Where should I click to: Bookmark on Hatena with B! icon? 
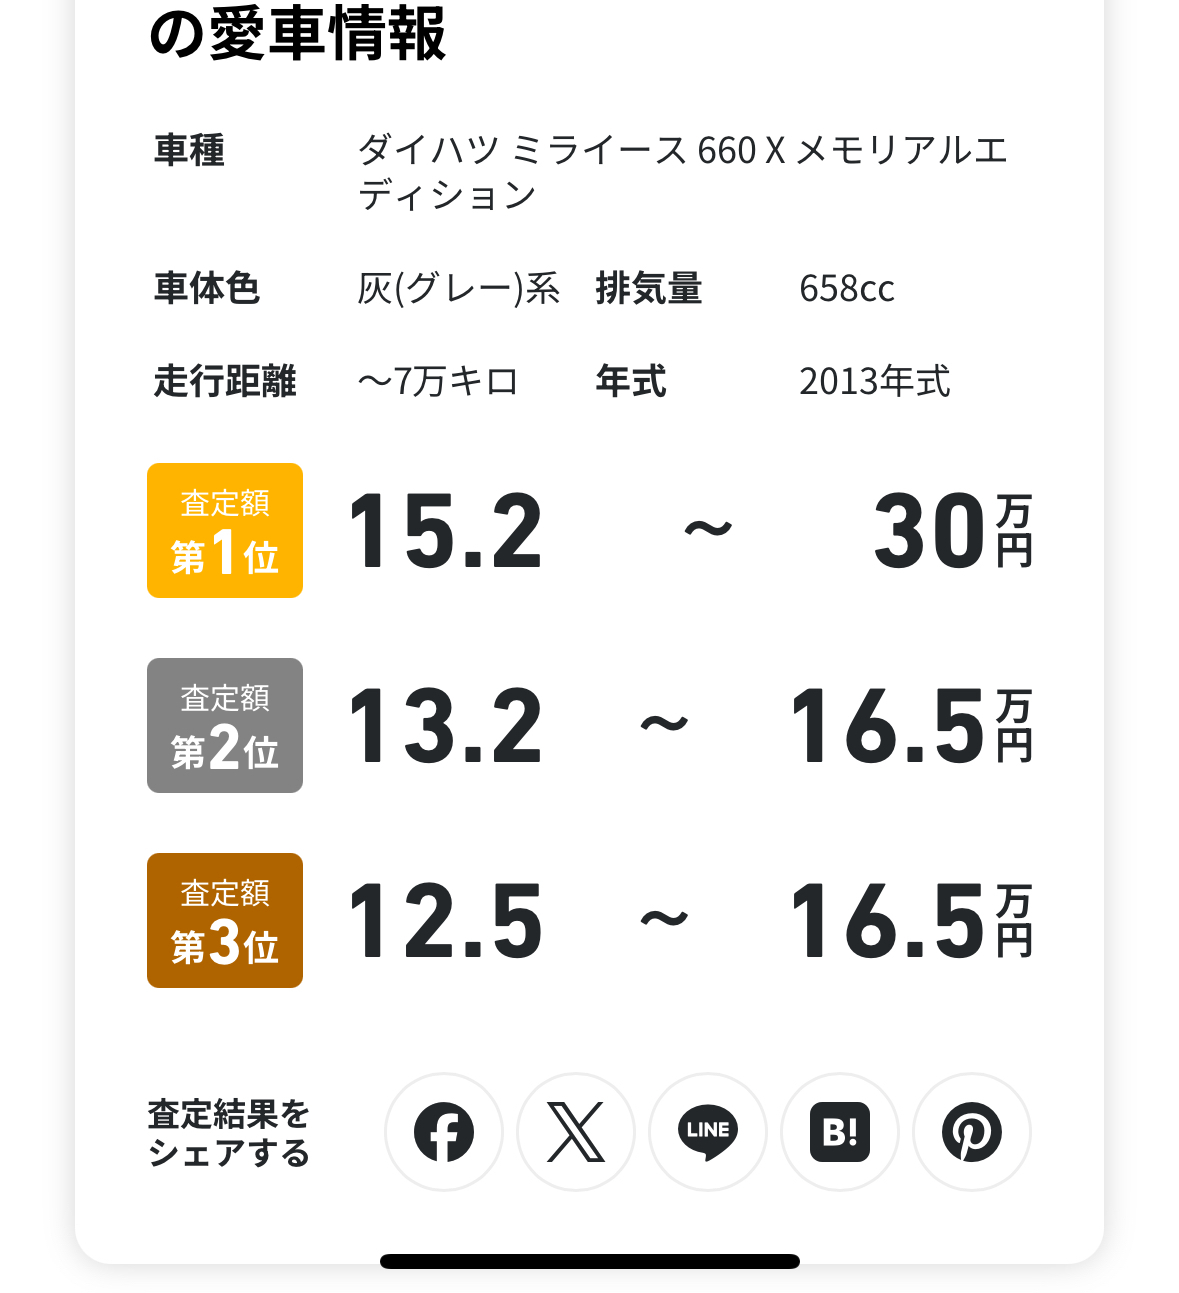(x=840, y=1132)
